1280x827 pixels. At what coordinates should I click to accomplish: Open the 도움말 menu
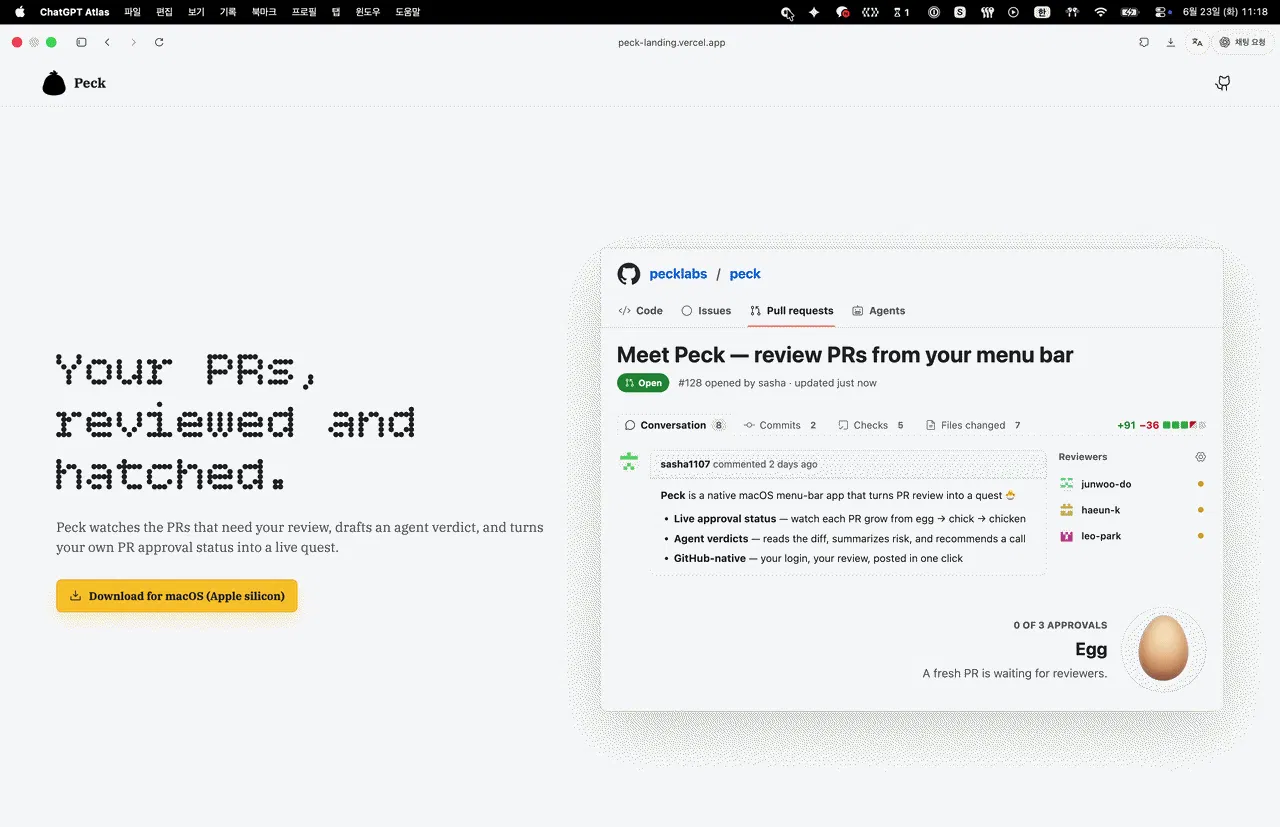coord(408,12)
